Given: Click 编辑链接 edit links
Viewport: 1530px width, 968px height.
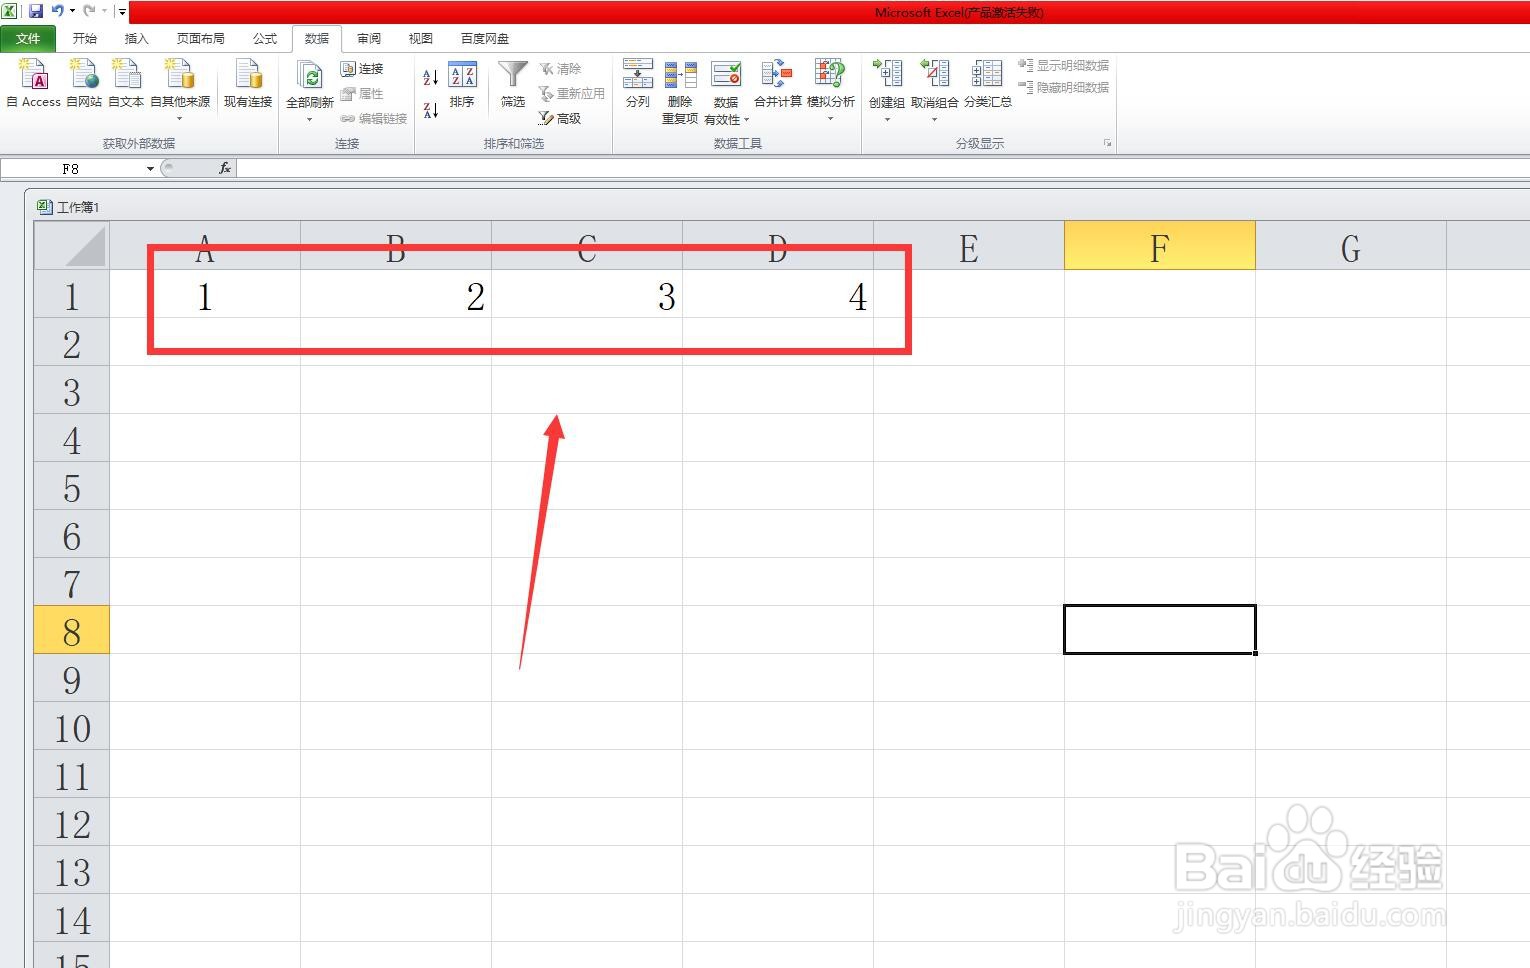Looking at the screenshot, I should pos(374,119).
